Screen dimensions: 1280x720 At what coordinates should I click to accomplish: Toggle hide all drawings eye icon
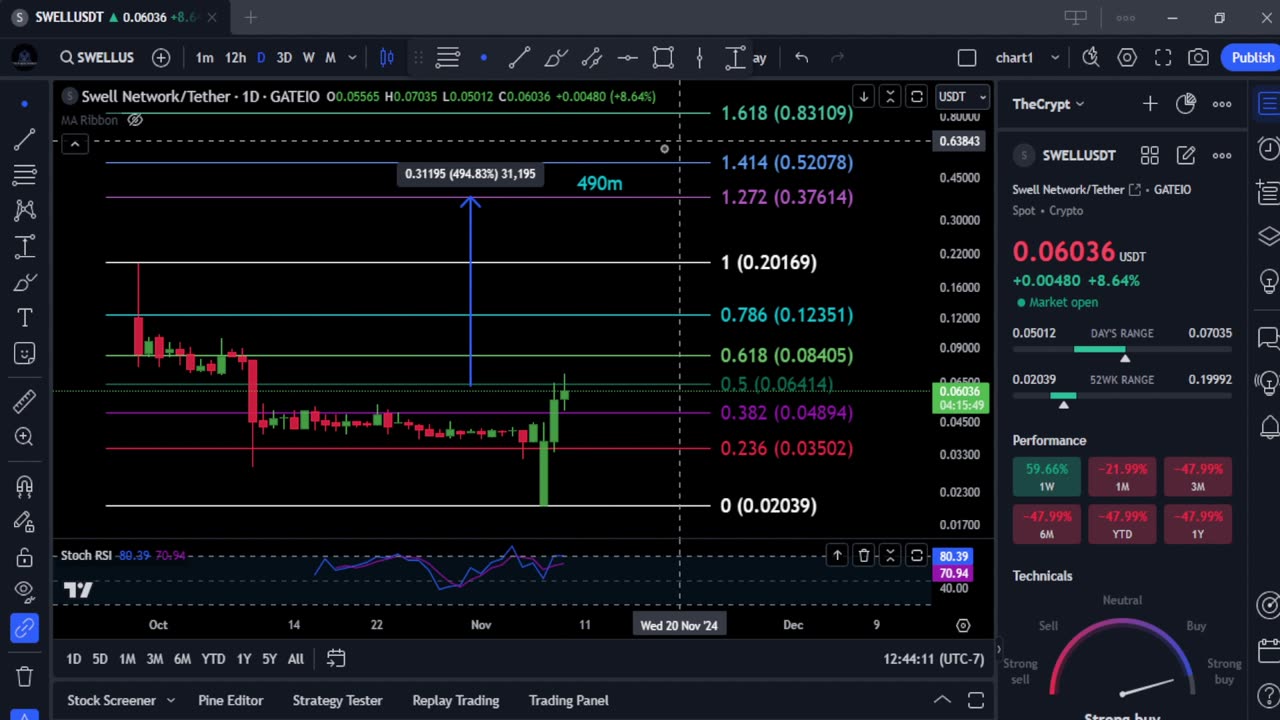(x=25, y=592)
